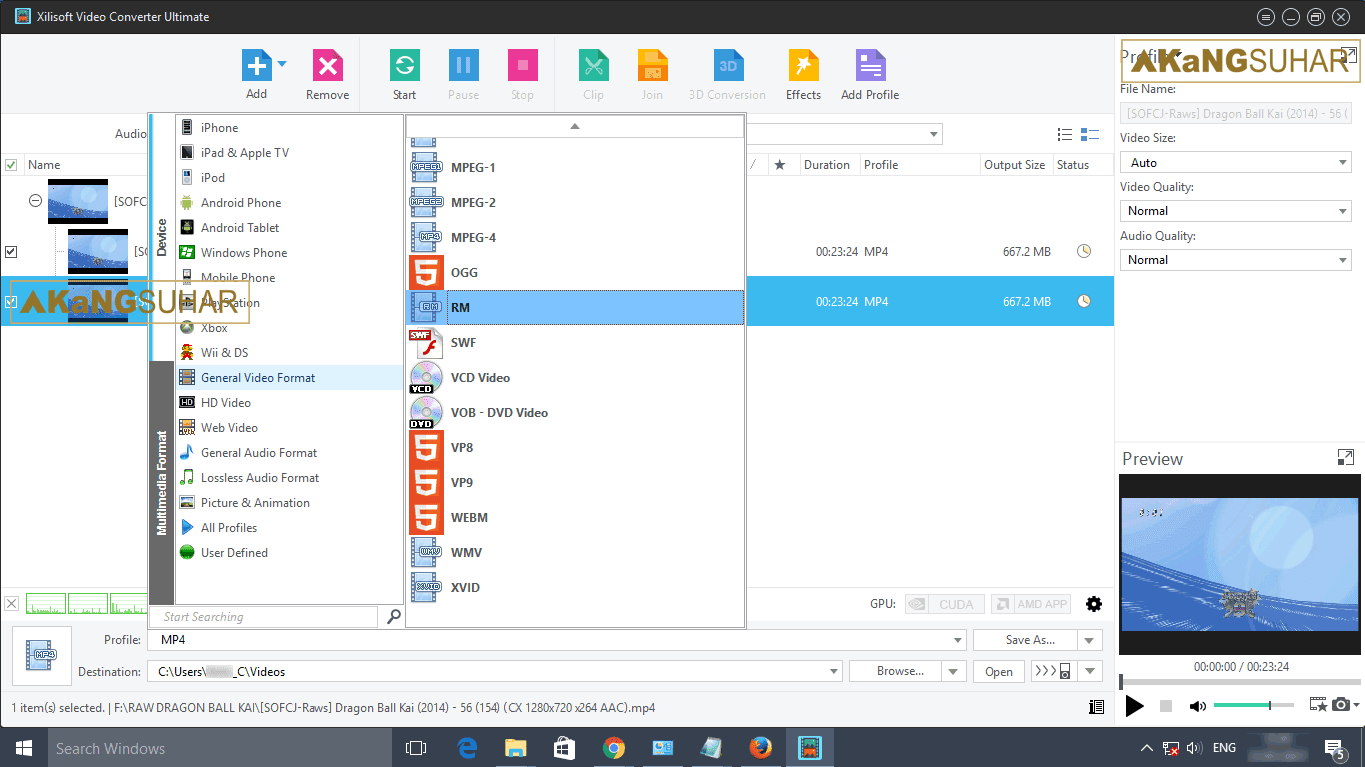Click the Join toolbar icon
The image size is (1365, 767).
[652, 66]
